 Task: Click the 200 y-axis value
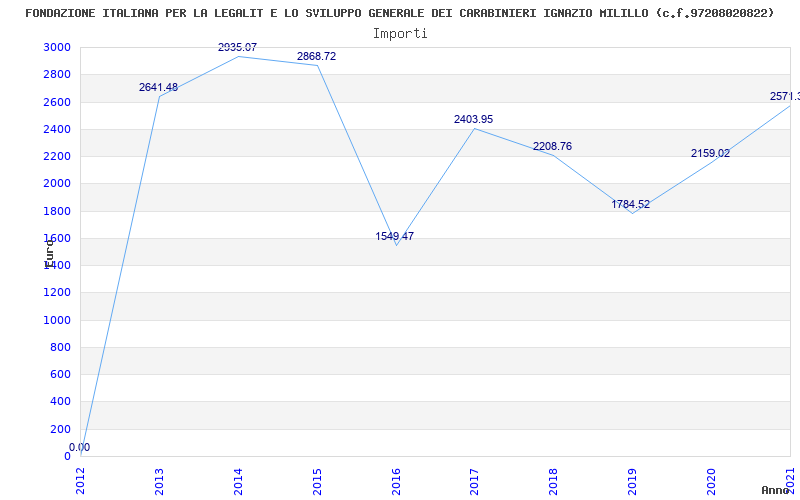click(x=60, y=429)
